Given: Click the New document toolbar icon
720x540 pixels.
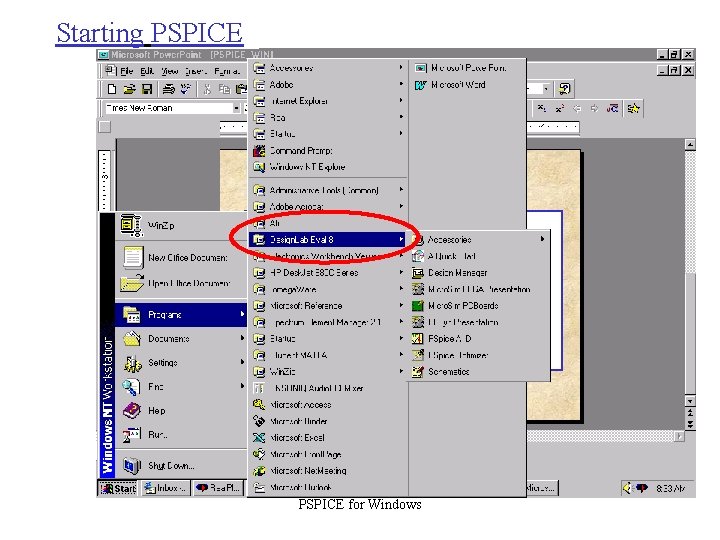Looking at the screenshot, I should click(112, 89).
